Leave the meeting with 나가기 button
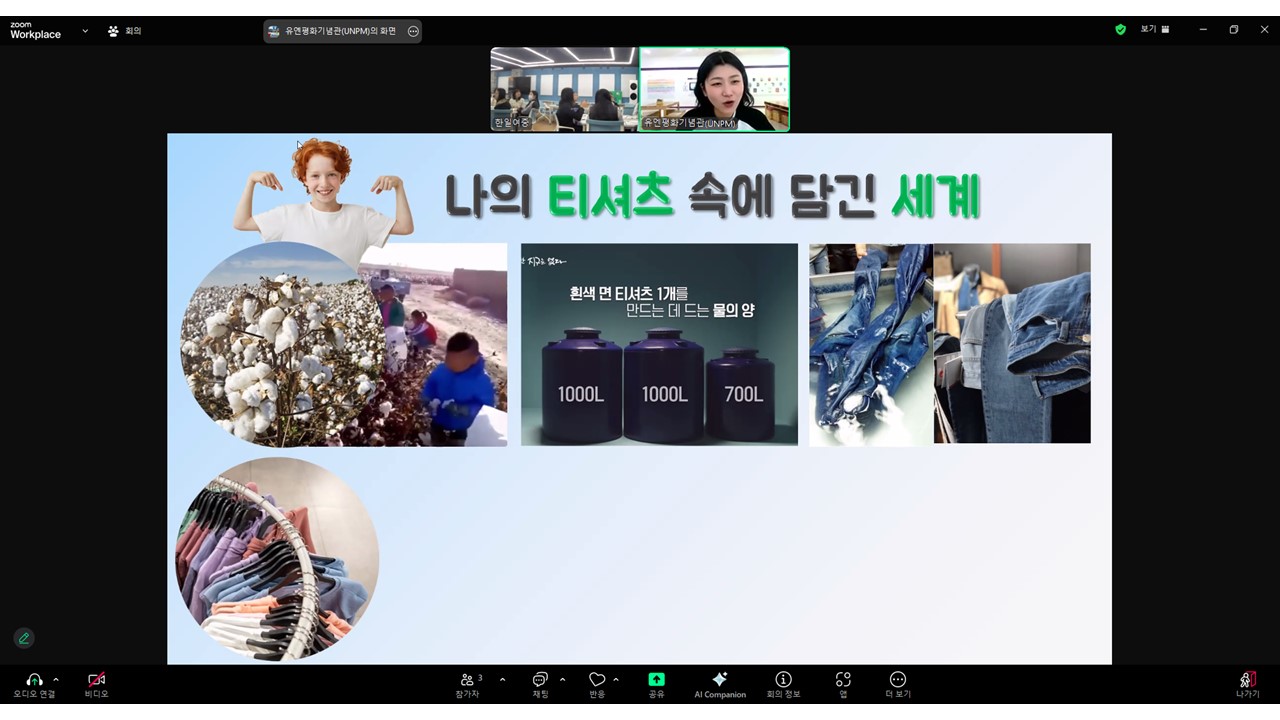Image resolution: width=1280 pixels, height=720 pixels. pyautogui.click(x=1247, y=682)
